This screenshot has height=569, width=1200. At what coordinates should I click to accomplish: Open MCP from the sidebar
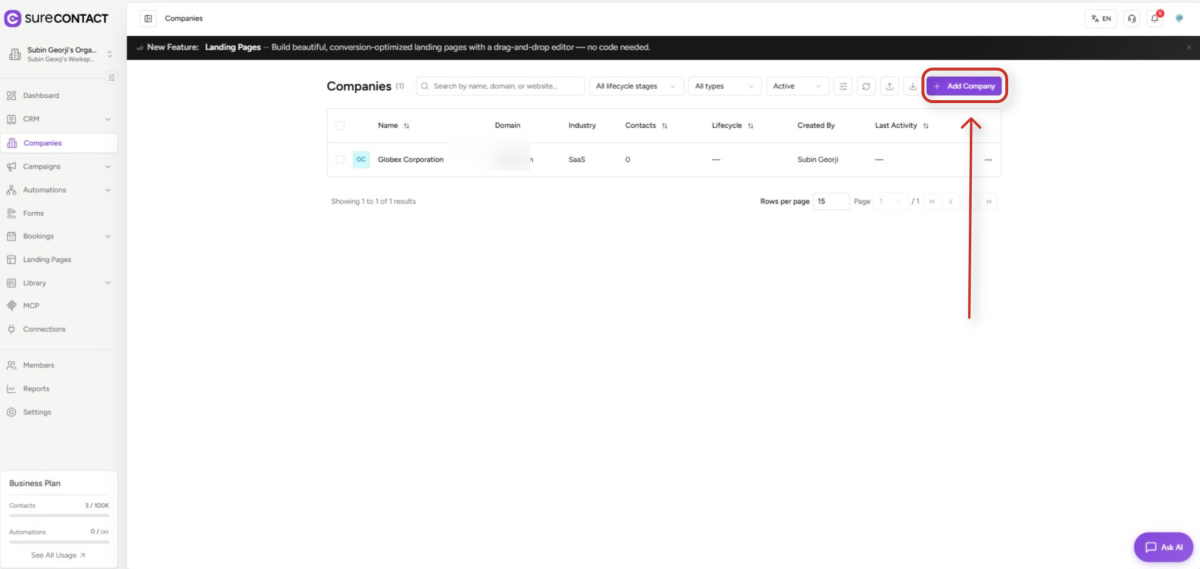coord(60,306)
